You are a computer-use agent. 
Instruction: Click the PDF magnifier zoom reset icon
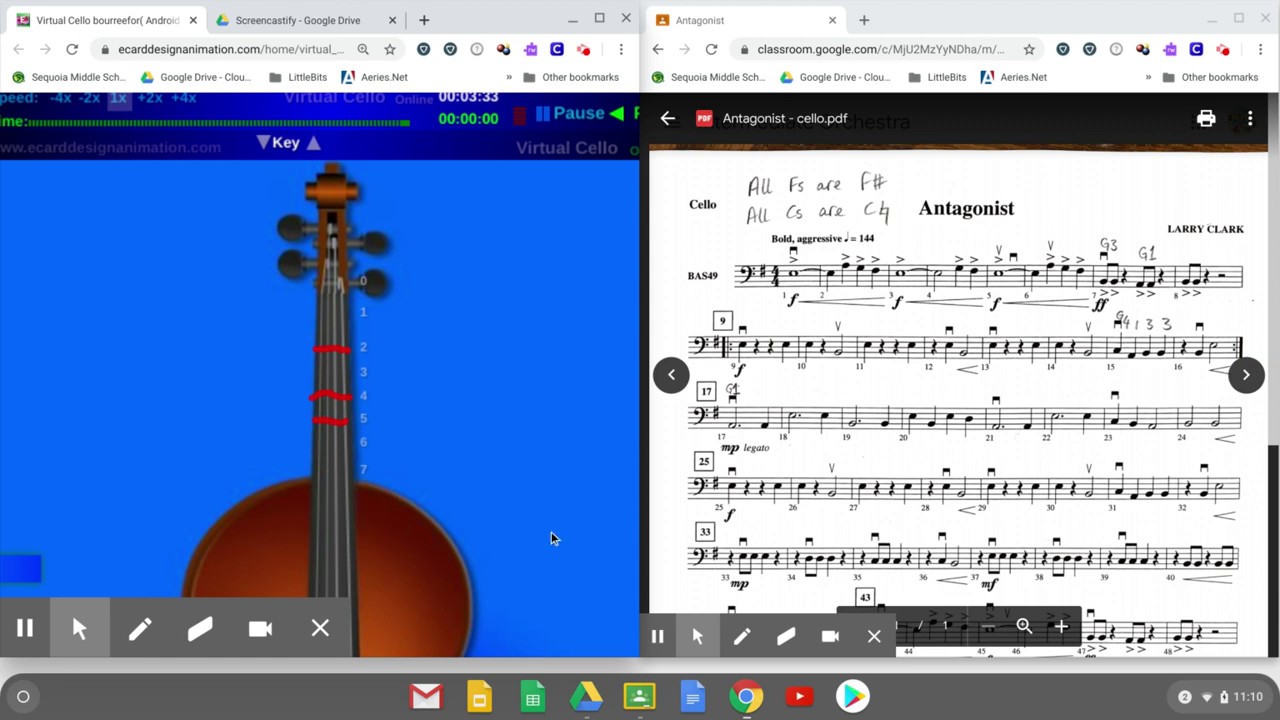(x=1024, y=626)
